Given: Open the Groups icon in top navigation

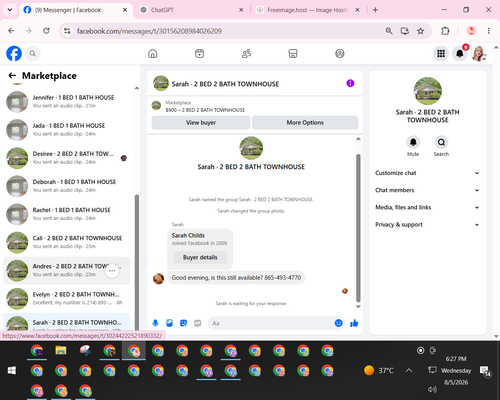Looking at the screenshot, I should click(340, 53).
